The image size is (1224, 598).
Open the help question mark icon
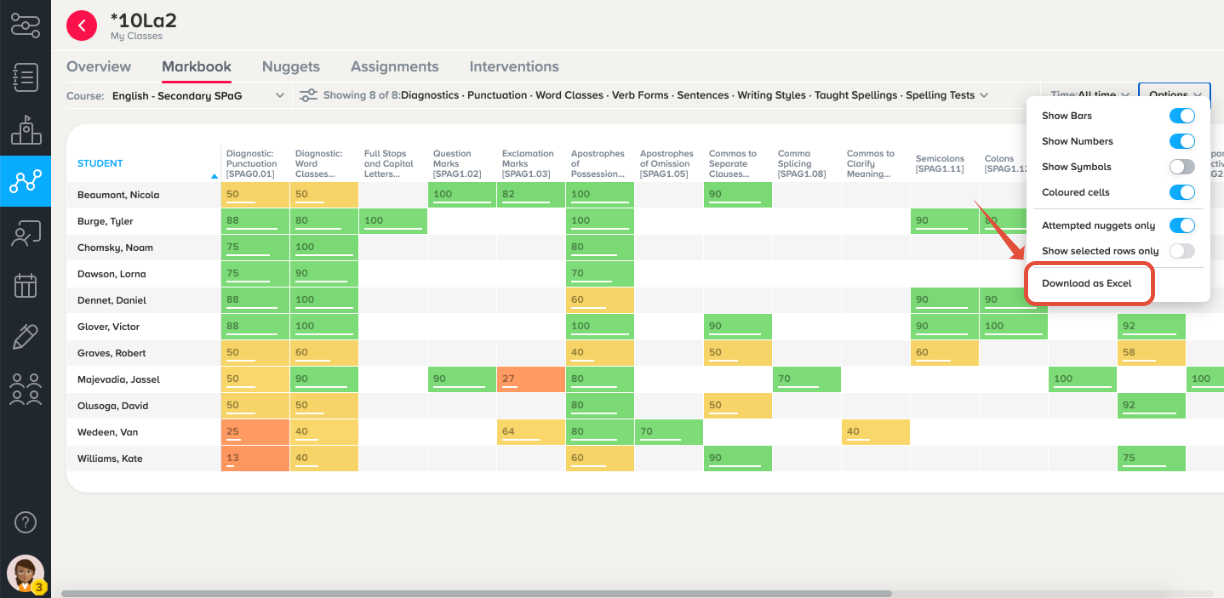click(26, 522)
